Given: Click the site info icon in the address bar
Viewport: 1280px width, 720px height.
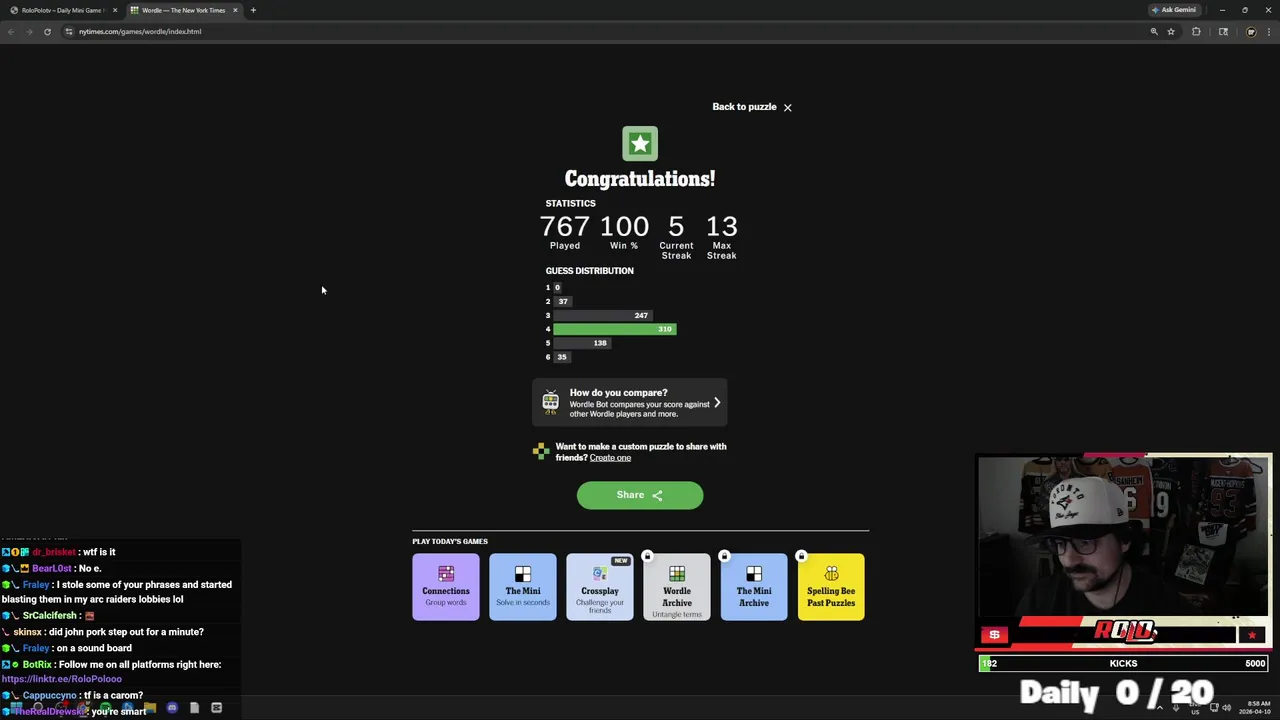Looking at the screenshot, I should [69, 31].
